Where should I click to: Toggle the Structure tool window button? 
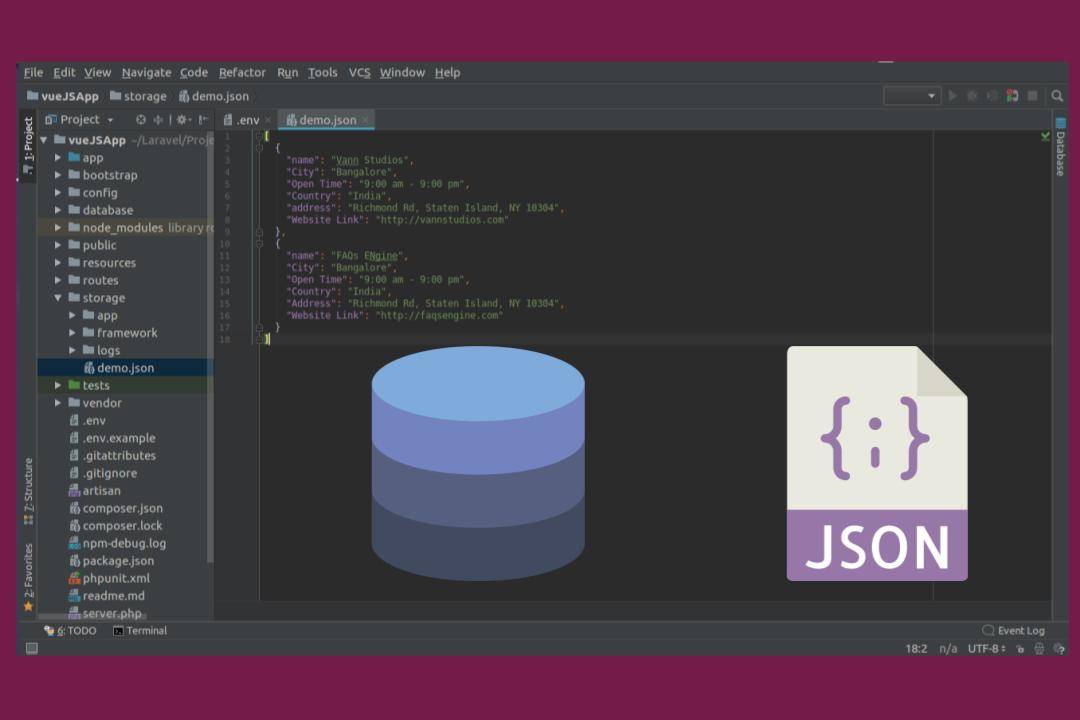pos(28,491)
